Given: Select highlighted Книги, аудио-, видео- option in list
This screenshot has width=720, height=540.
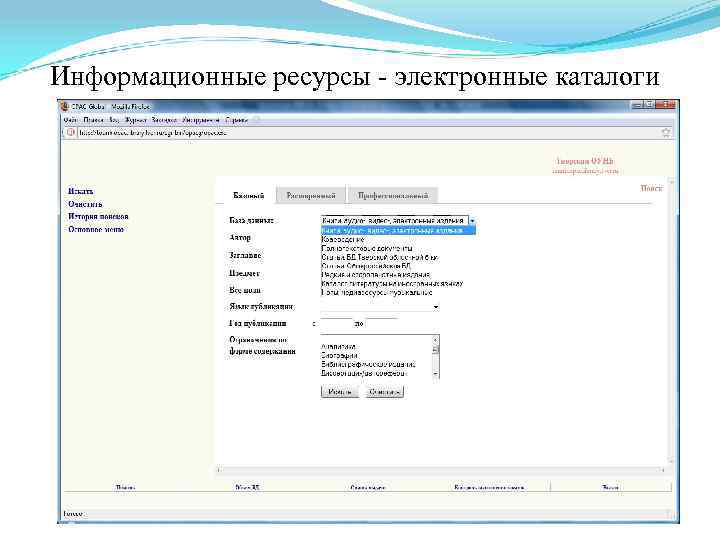Looking at the screenshot, I should [398, 231].
